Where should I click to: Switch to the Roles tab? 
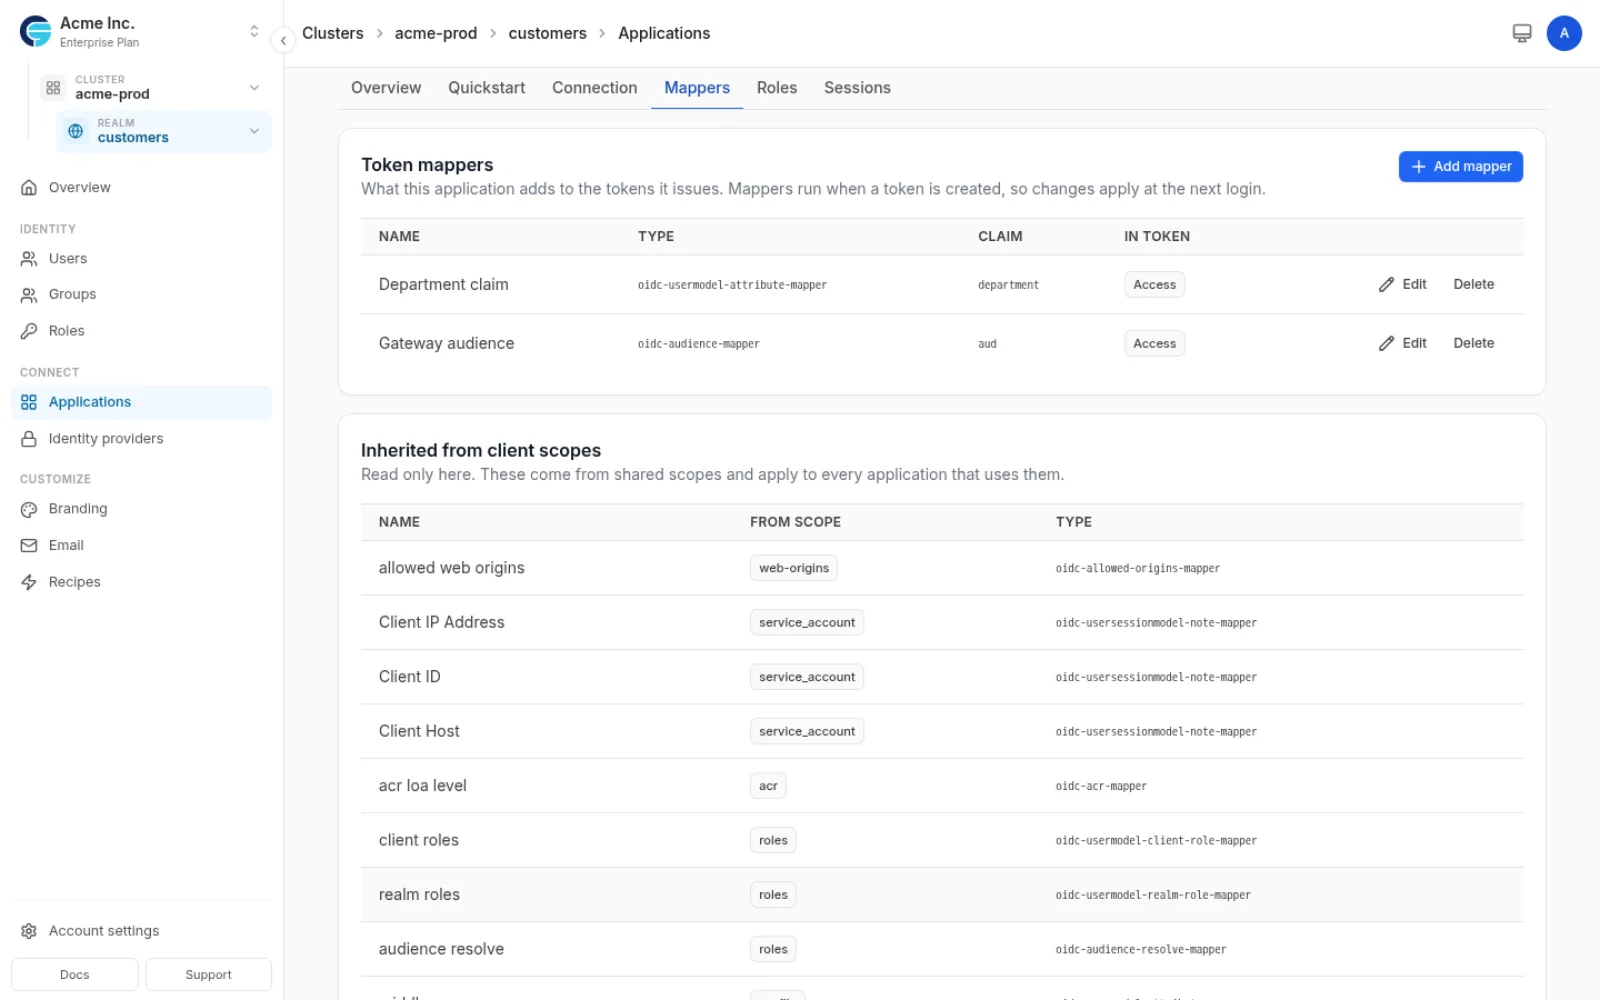(777, 88)
